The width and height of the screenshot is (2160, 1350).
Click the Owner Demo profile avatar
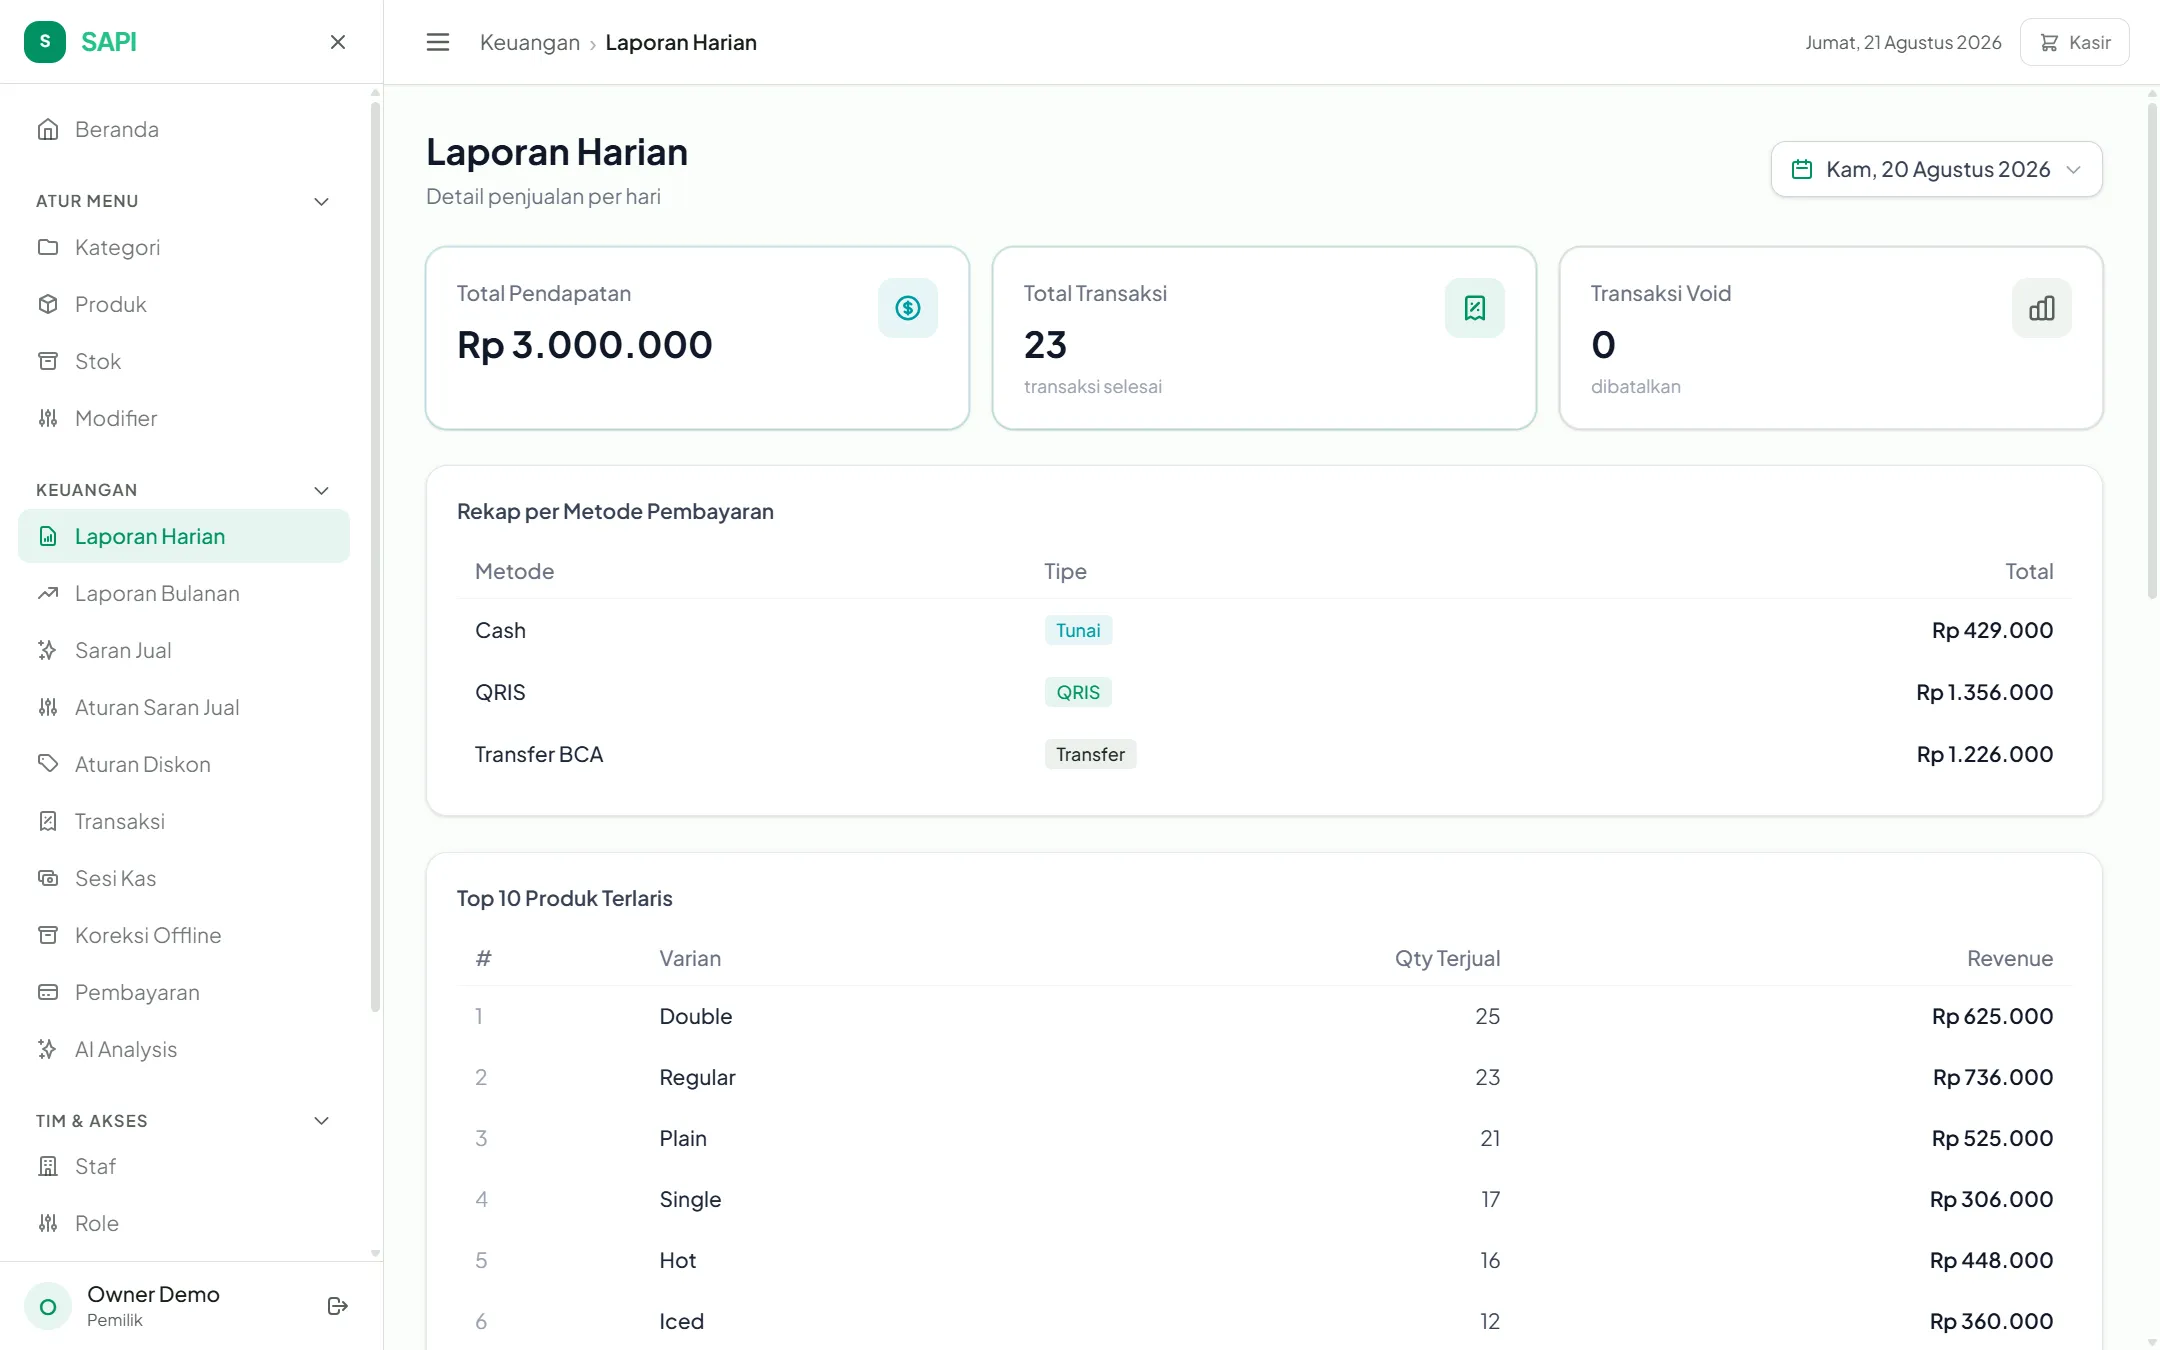pyautogui.click(x=48, y=1306)
